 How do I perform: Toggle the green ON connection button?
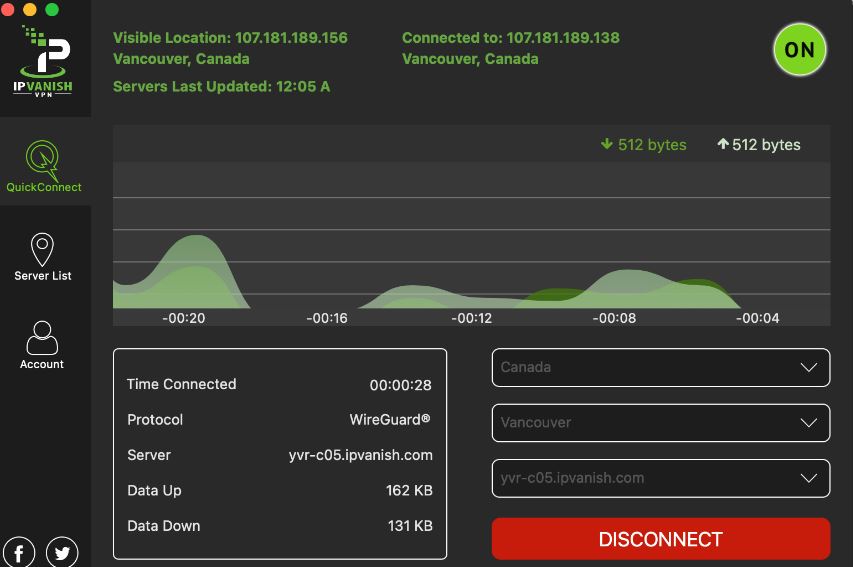[x=800, y=50]
